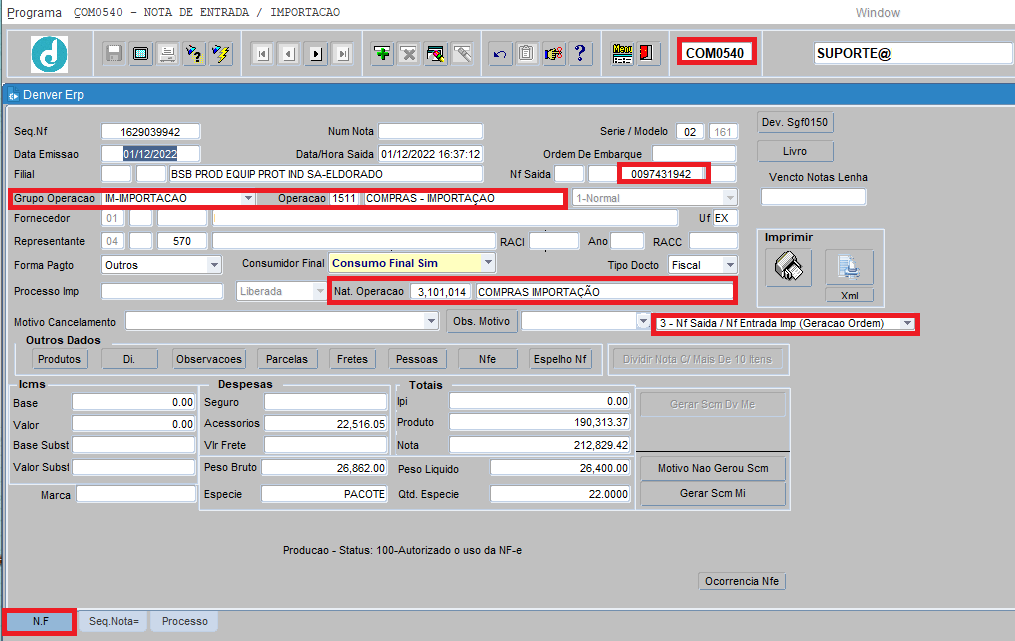The height and width of the screenshot is (641, 1015).
Task: Click the Execute Query lightning icon
Action: tap(221, 54)
